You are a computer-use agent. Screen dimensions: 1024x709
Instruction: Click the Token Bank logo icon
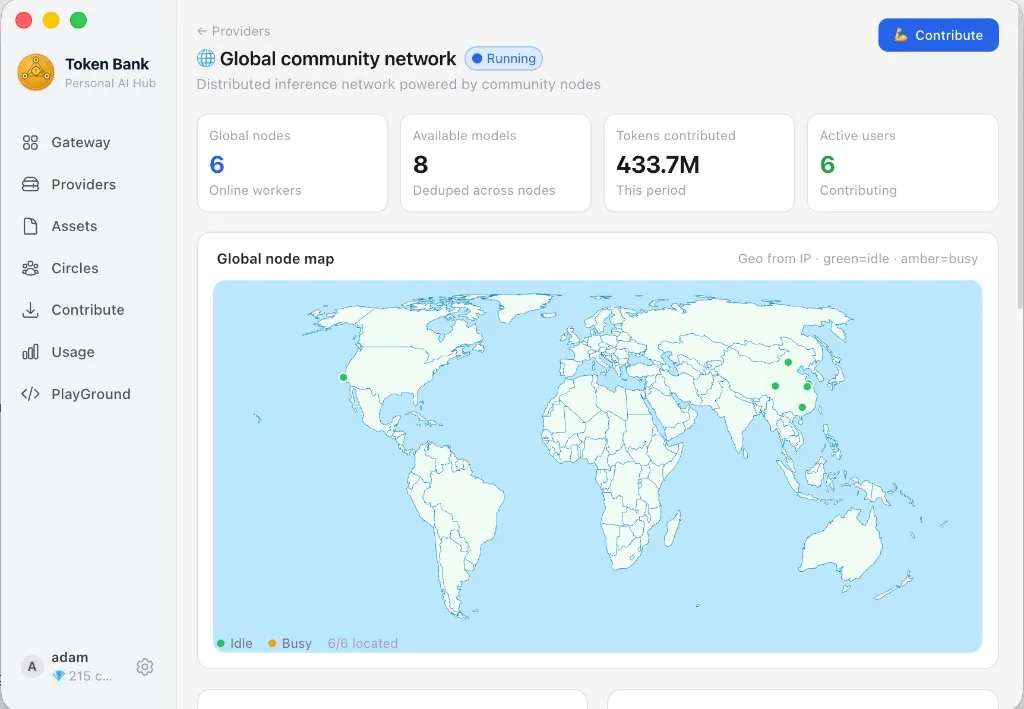(x=36, y=72)
